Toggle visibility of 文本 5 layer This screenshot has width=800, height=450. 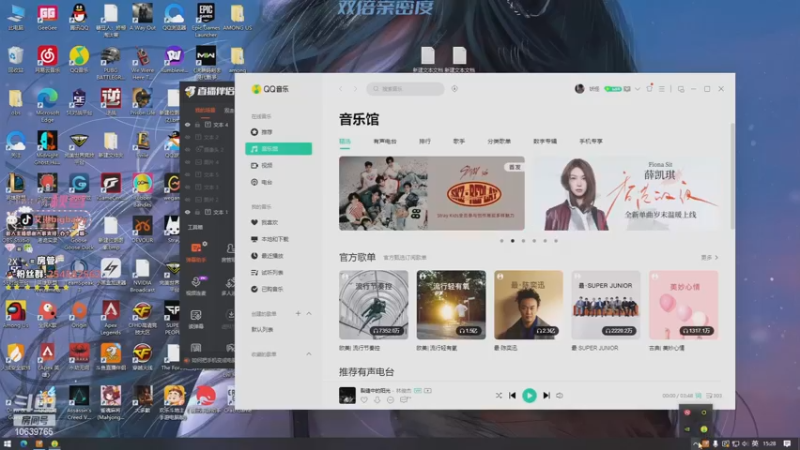[x=188, y=174]
